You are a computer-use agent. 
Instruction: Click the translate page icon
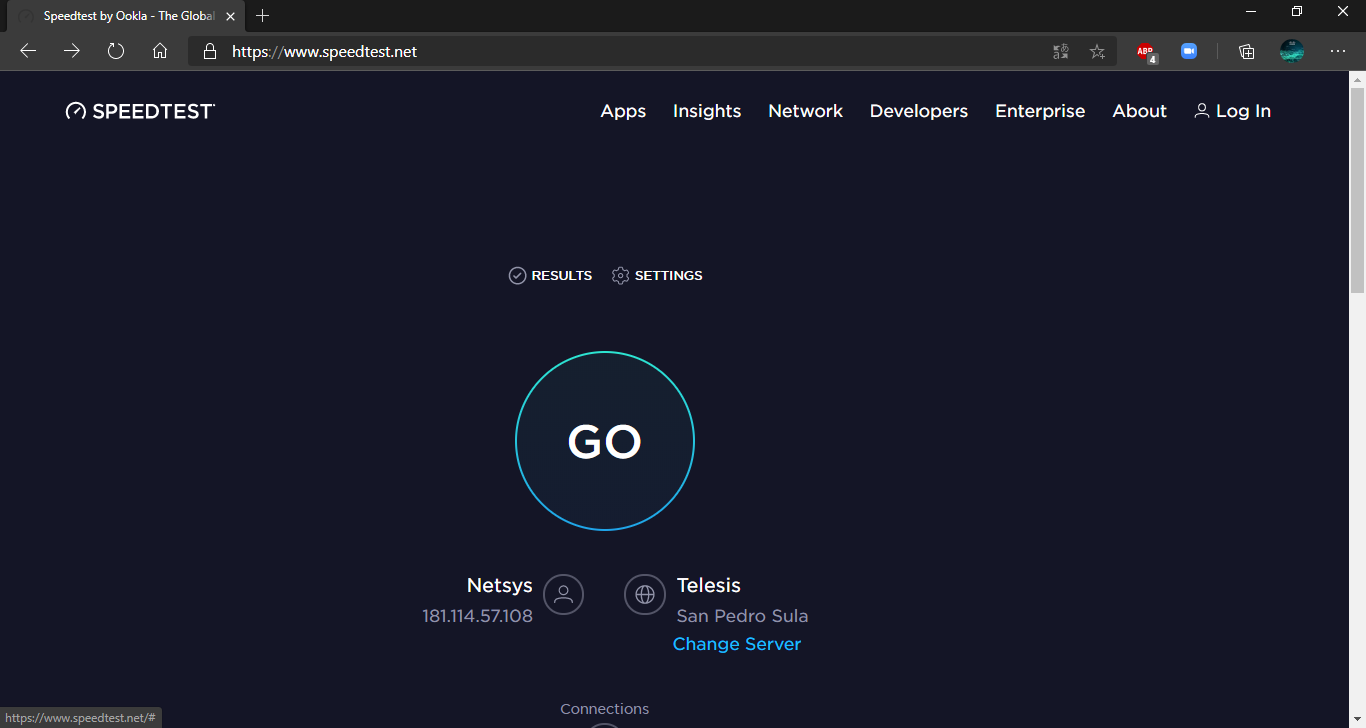pos(1061,51)
